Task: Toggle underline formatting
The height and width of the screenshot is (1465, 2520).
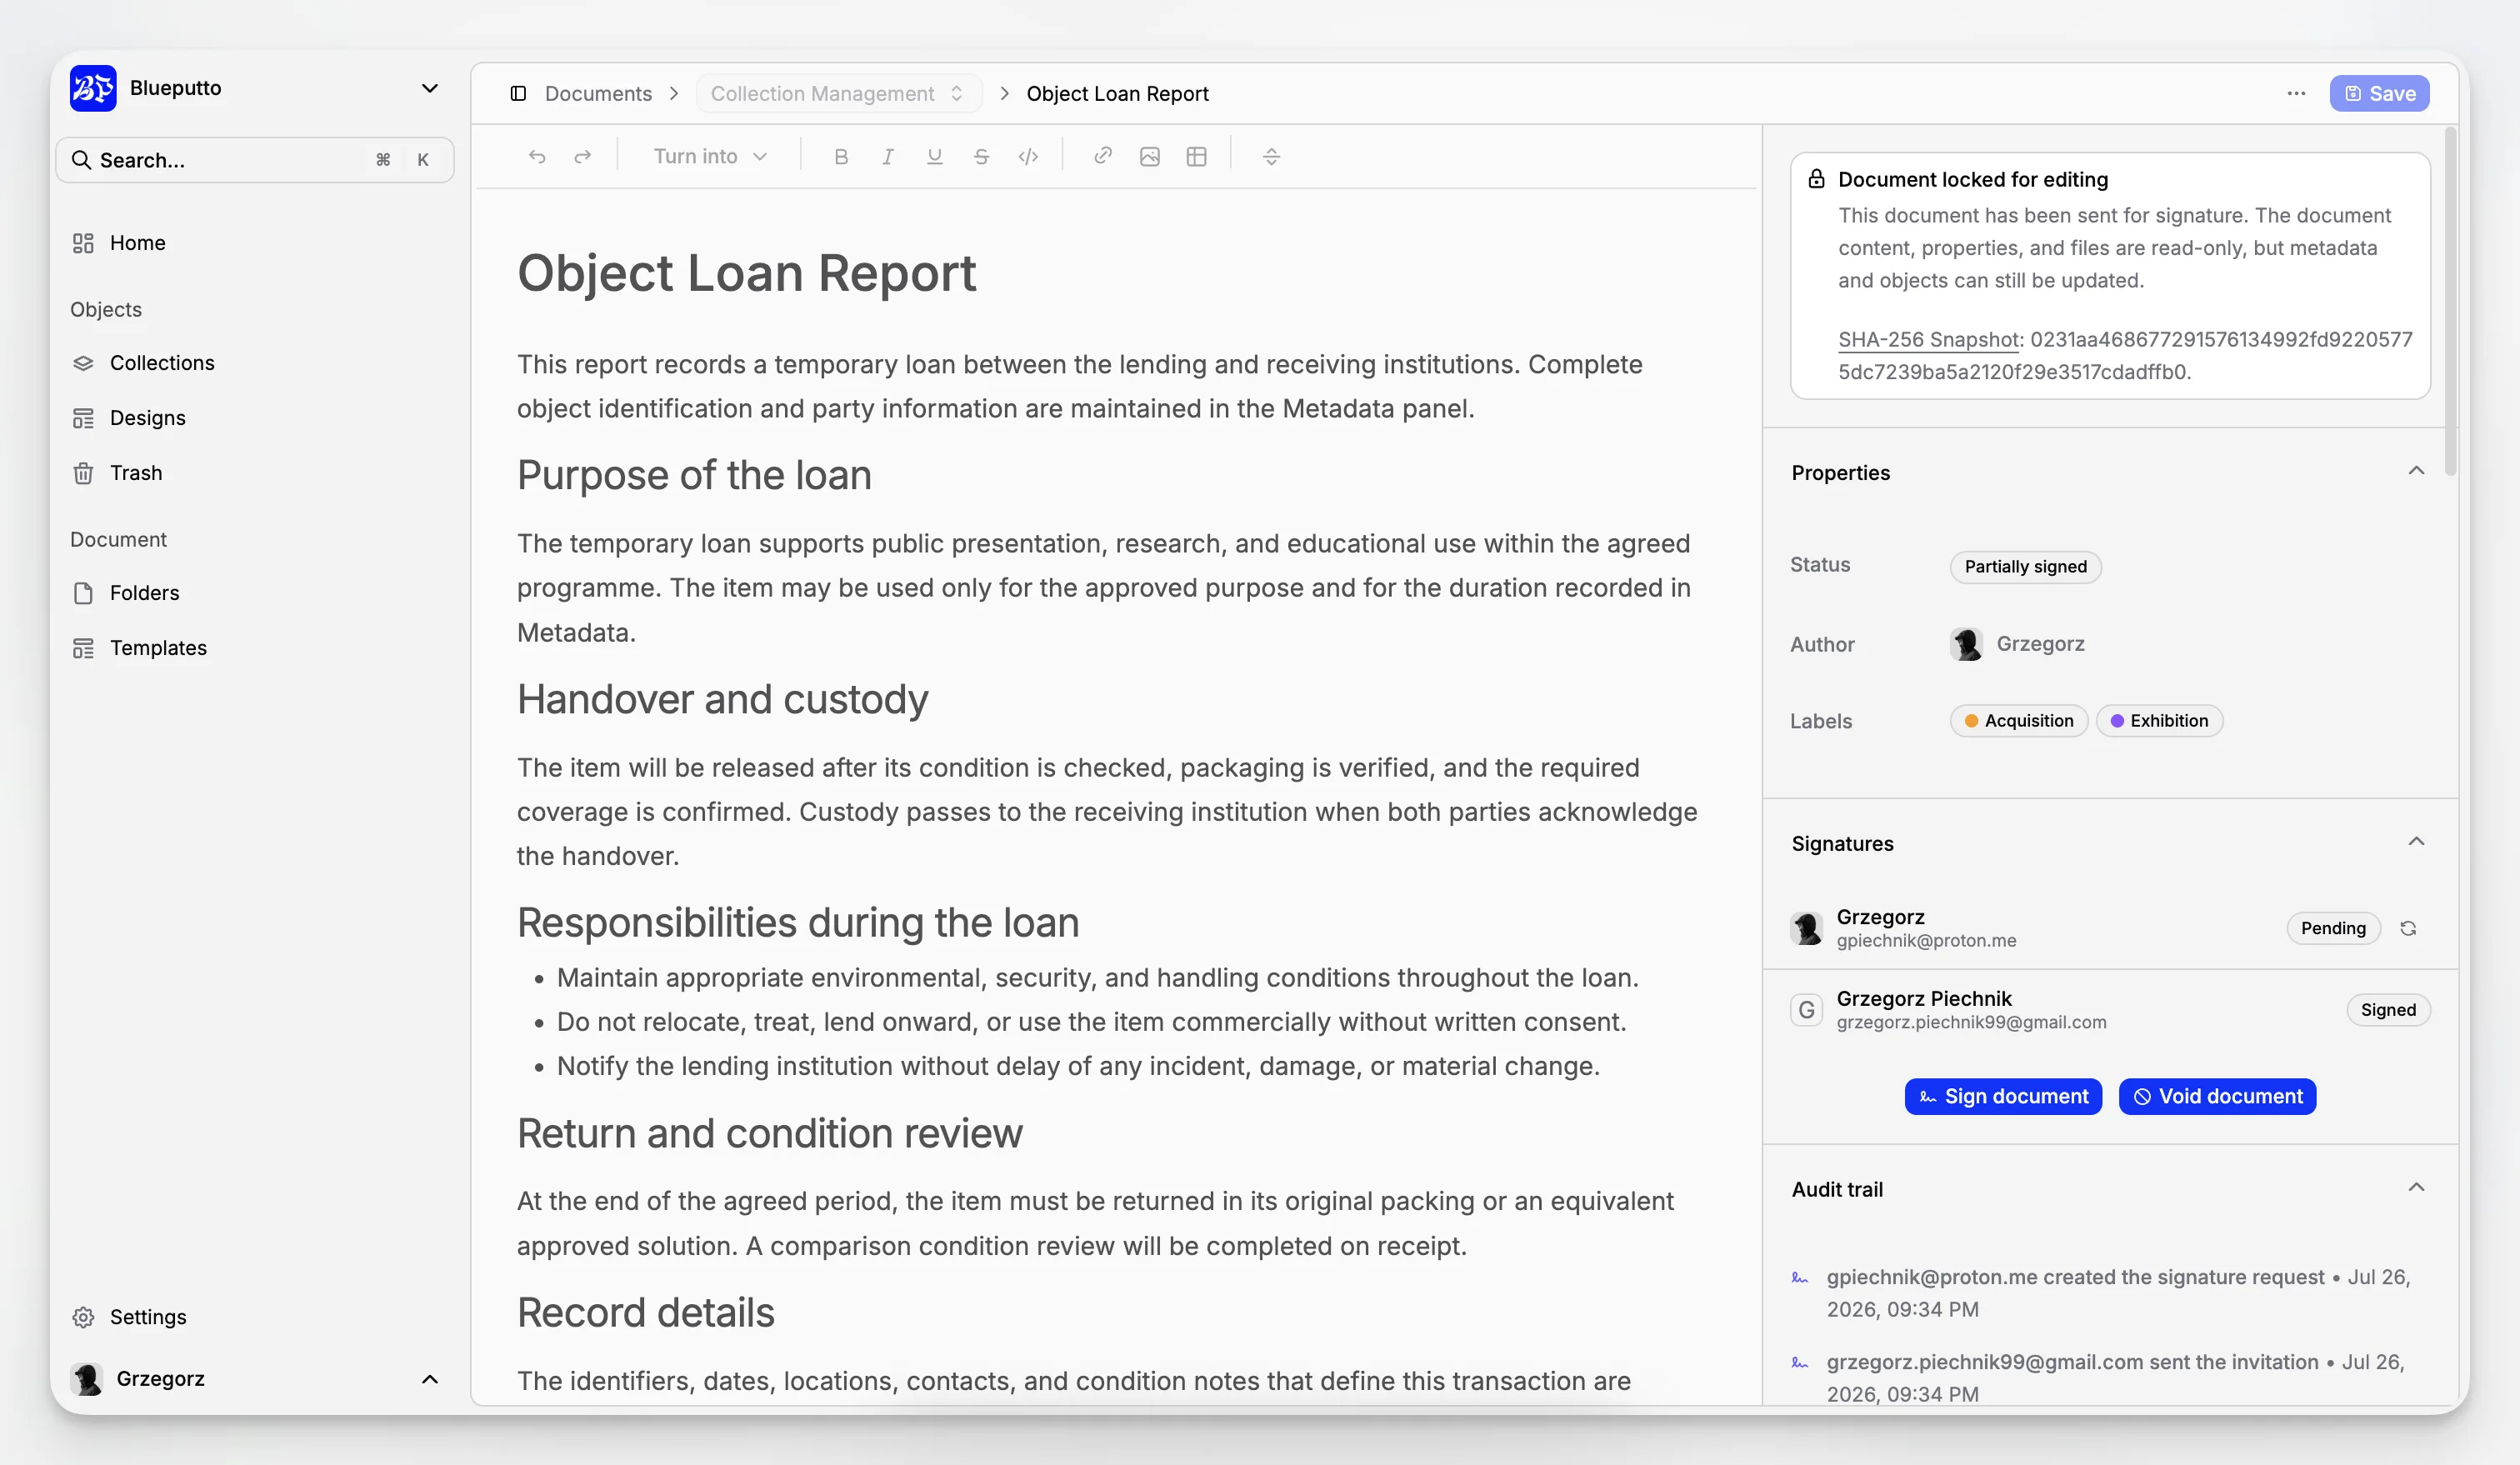Action: pos(935,157)
